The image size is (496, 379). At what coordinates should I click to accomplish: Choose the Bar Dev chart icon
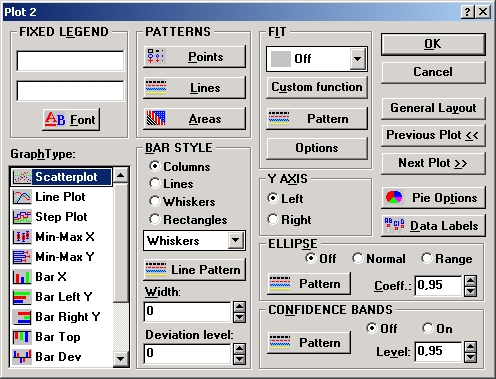pos(22,357)
